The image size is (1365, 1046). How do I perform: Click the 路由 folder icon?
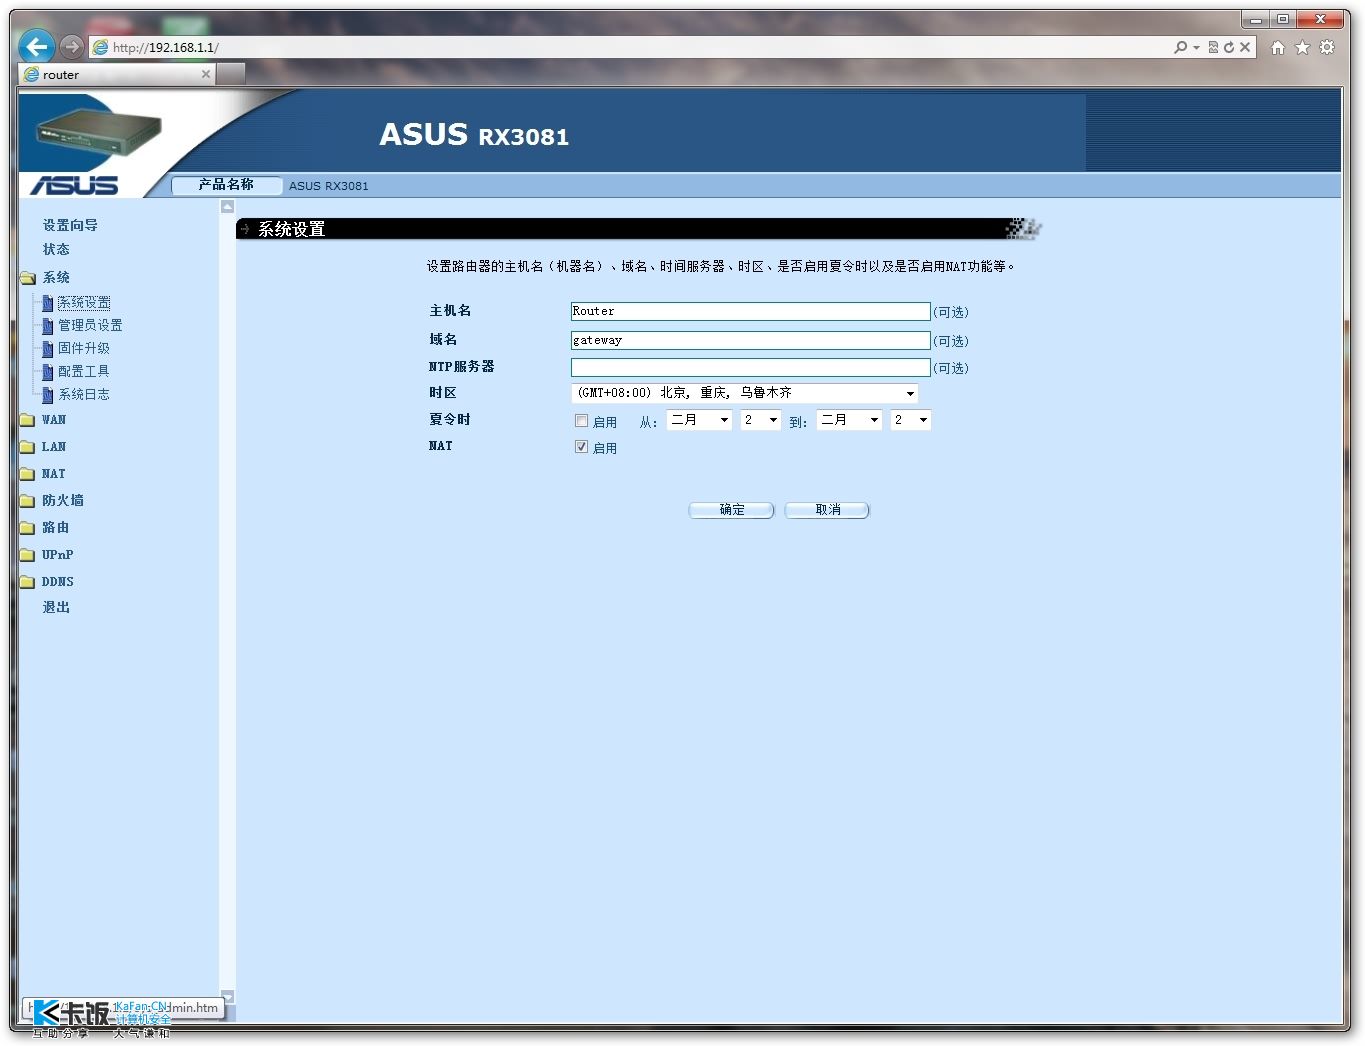[28, 528]
